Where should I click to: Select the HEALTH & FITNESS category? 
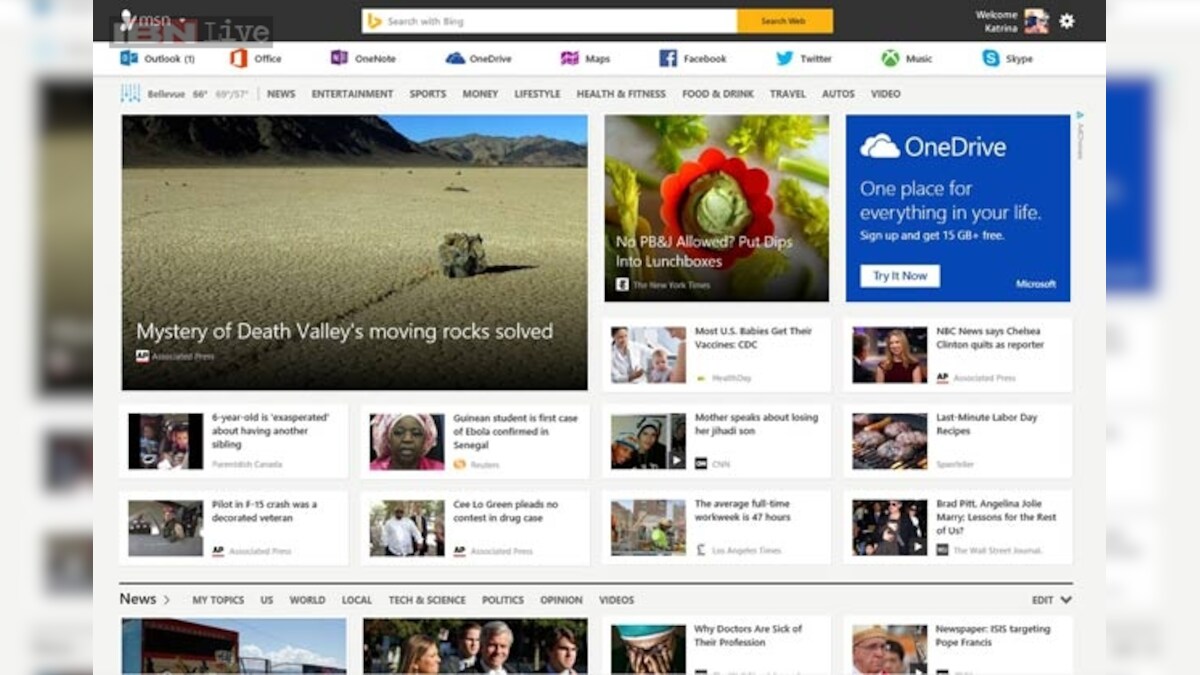pos(620,93)
